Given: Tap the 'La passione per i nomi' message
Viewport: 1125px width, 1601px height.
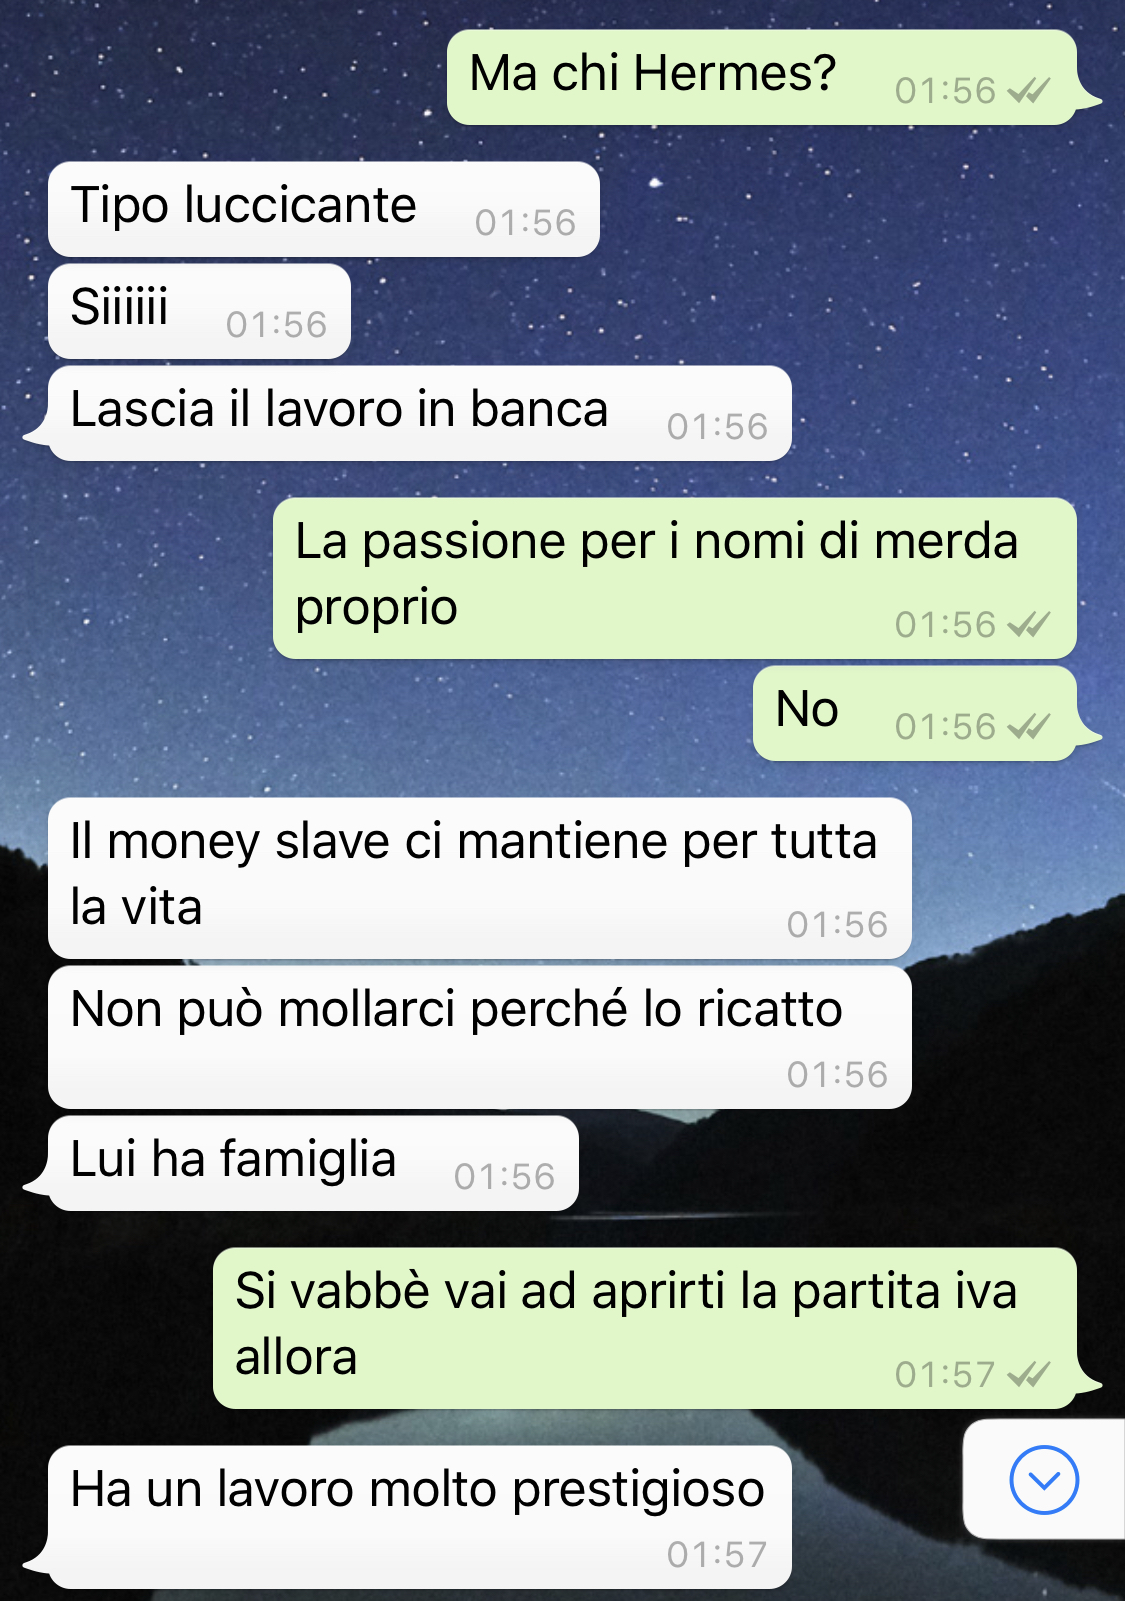Looking at the screenshot, I should coord(675,578).
